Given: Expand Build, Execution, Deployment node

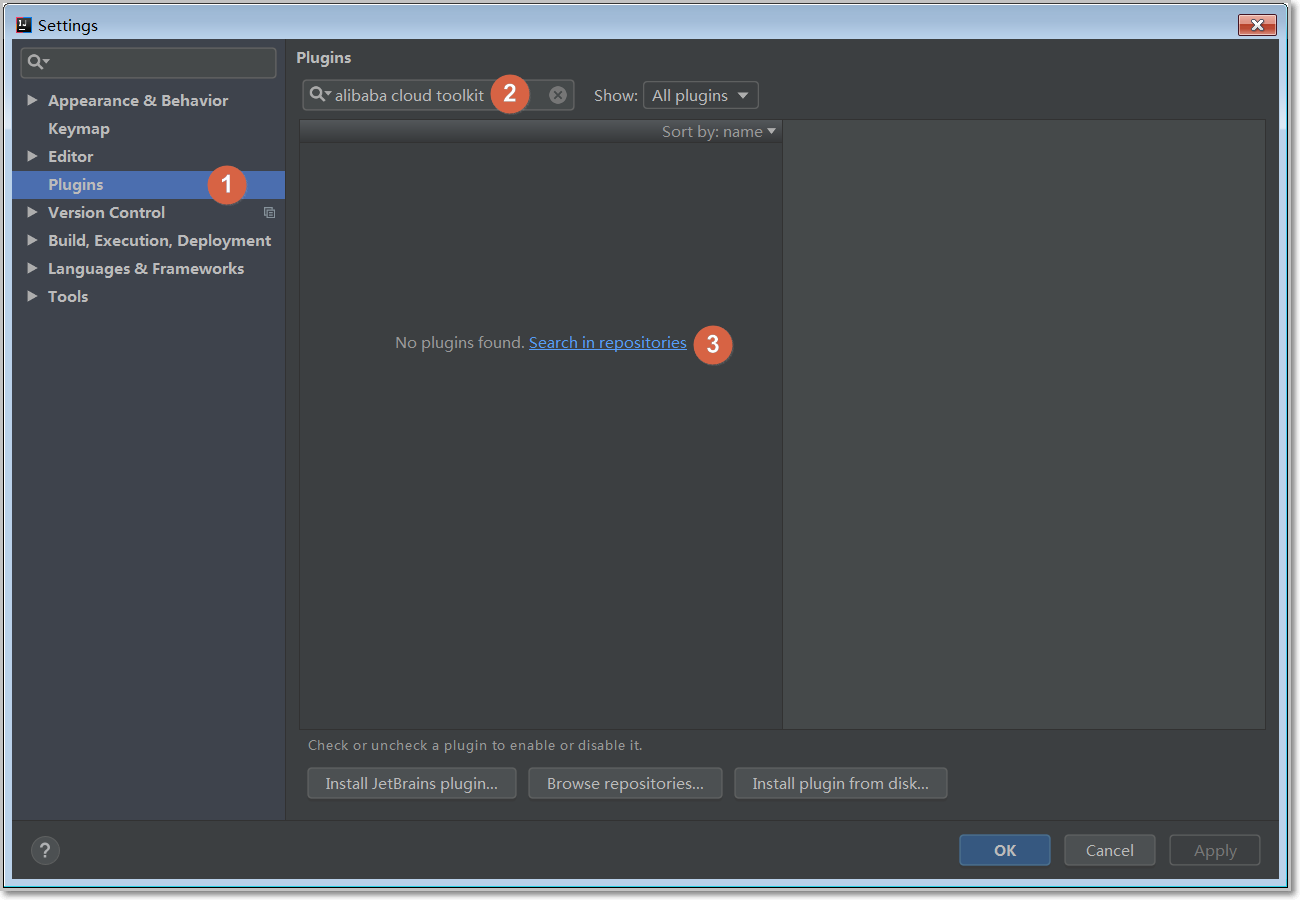Looking at the screenshot, I should coord(32,240).
